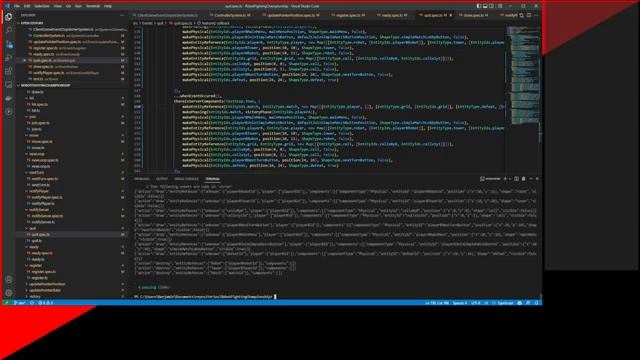Select updatePointerPosition.spec.ts in Open Editors
Image resolution: width=640 pixels, height=360 pixels.
[57, 42]
